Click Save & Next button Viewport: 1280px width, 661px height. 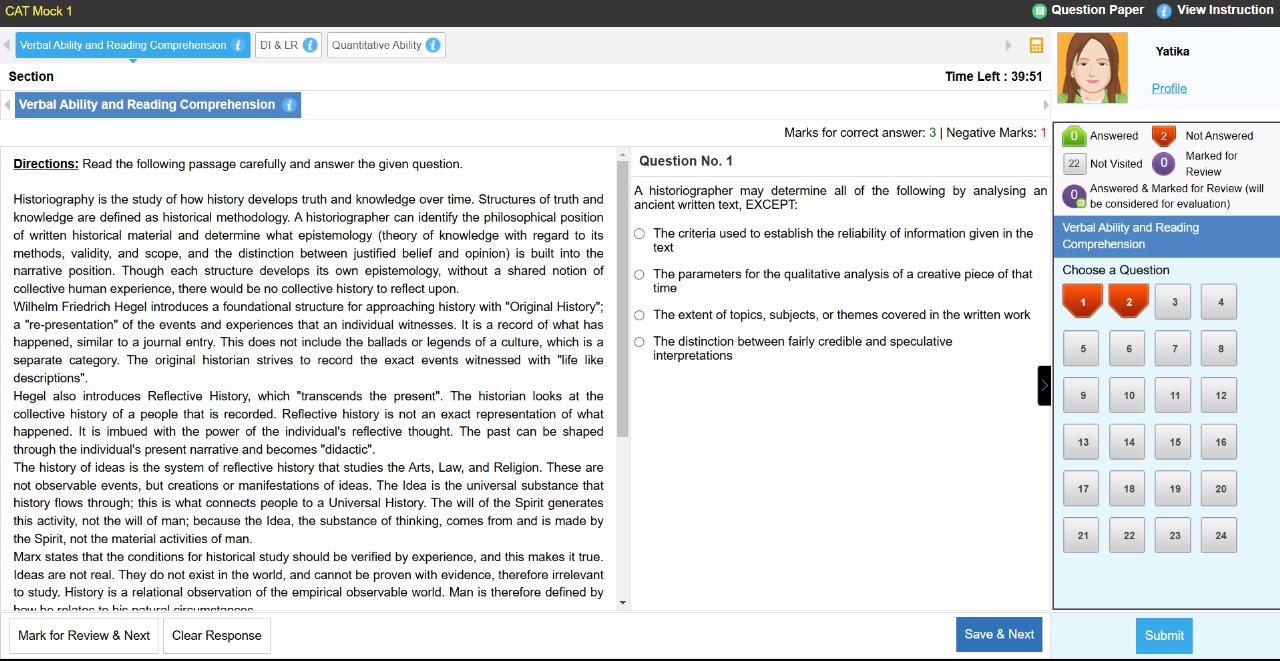pos(999,634)
